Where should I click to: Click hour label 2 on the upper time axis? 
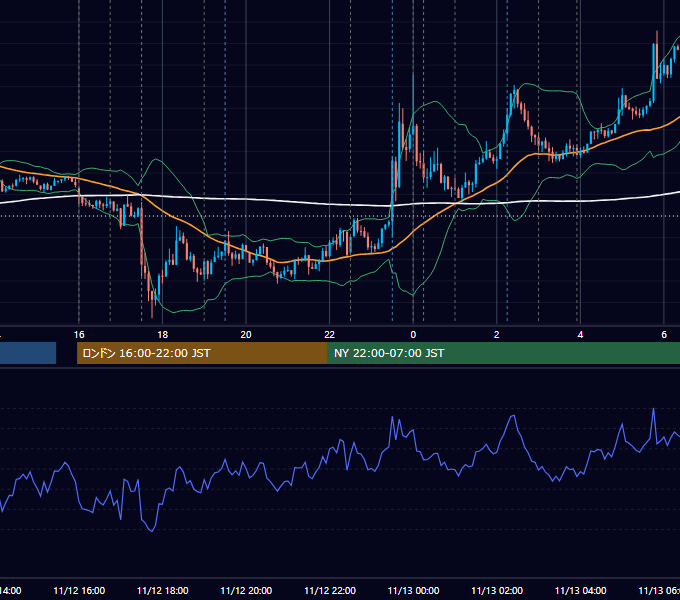[x=497, y=335]
